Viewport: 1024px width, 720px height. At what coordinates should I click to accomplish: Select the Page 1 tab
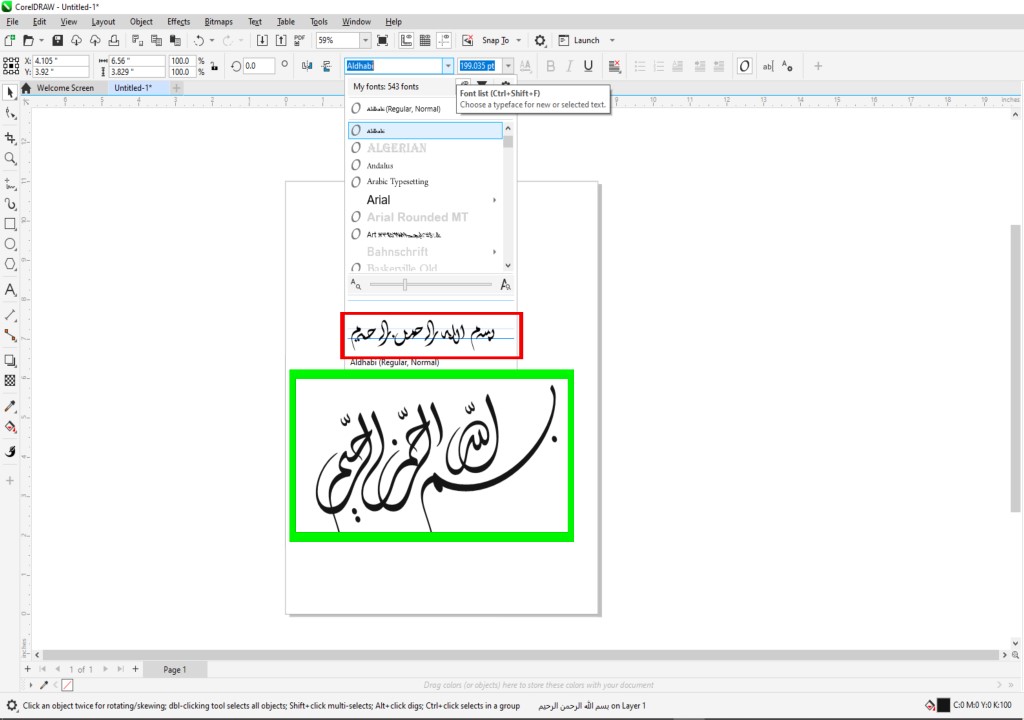(x=174, y=670)
